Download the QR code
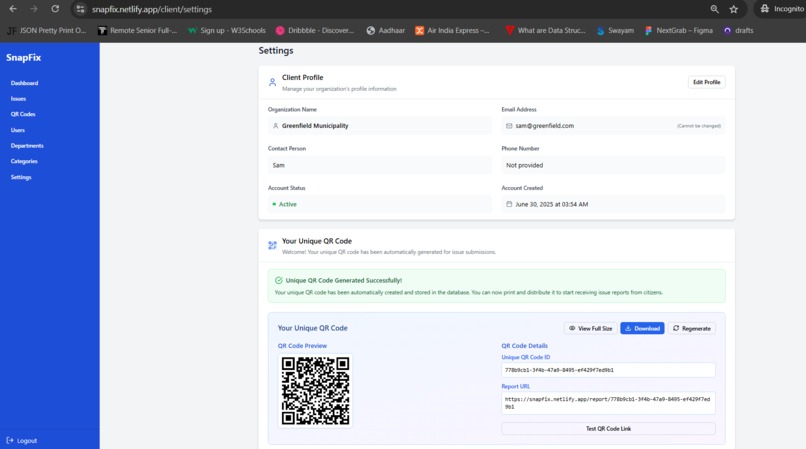Image resolution: width=806 pixels, height=449 pixels. pos(642,328)
